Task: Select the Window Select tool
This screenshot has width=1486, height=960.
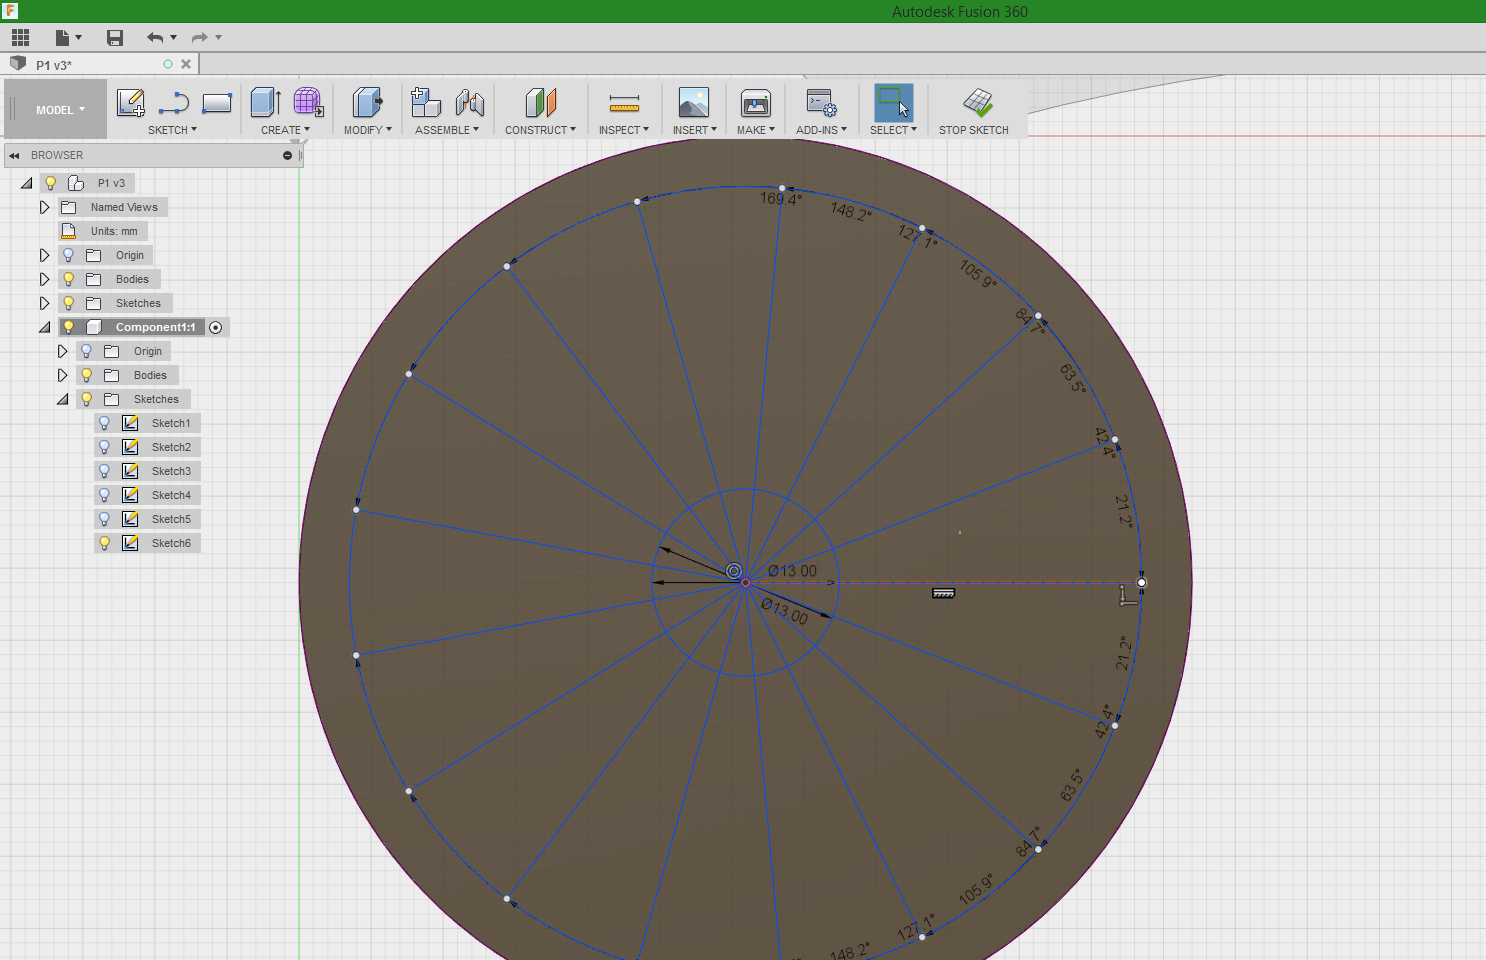Action: pos(893,102)
